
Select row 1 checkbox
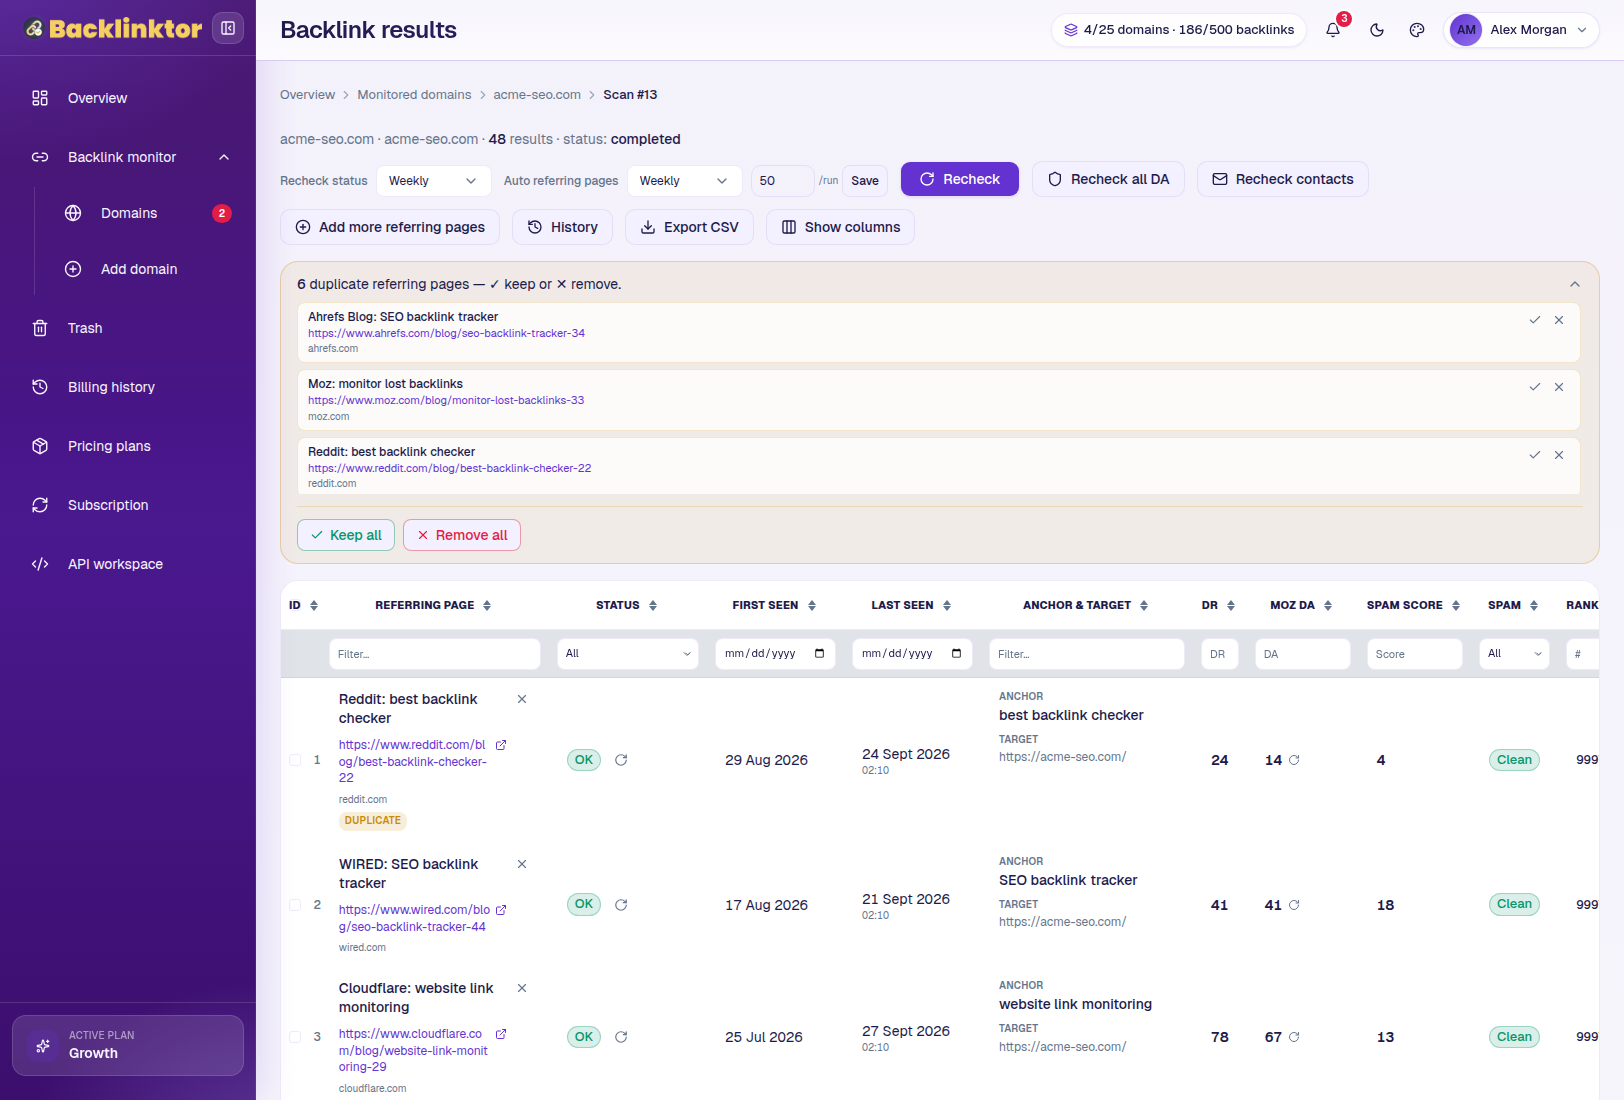[295, 760]
